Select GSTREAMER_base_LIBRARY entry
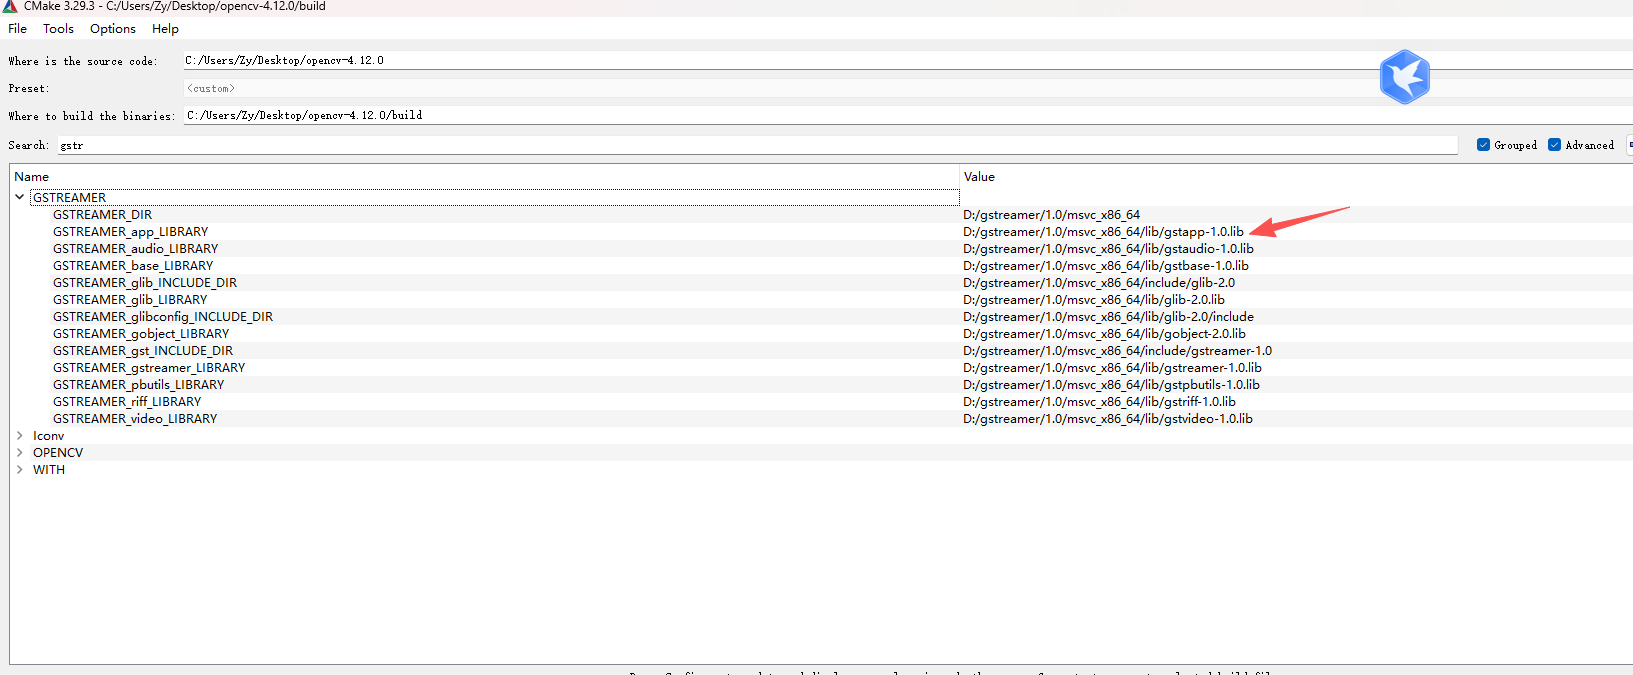The image size is (1633, 675). 133,265
